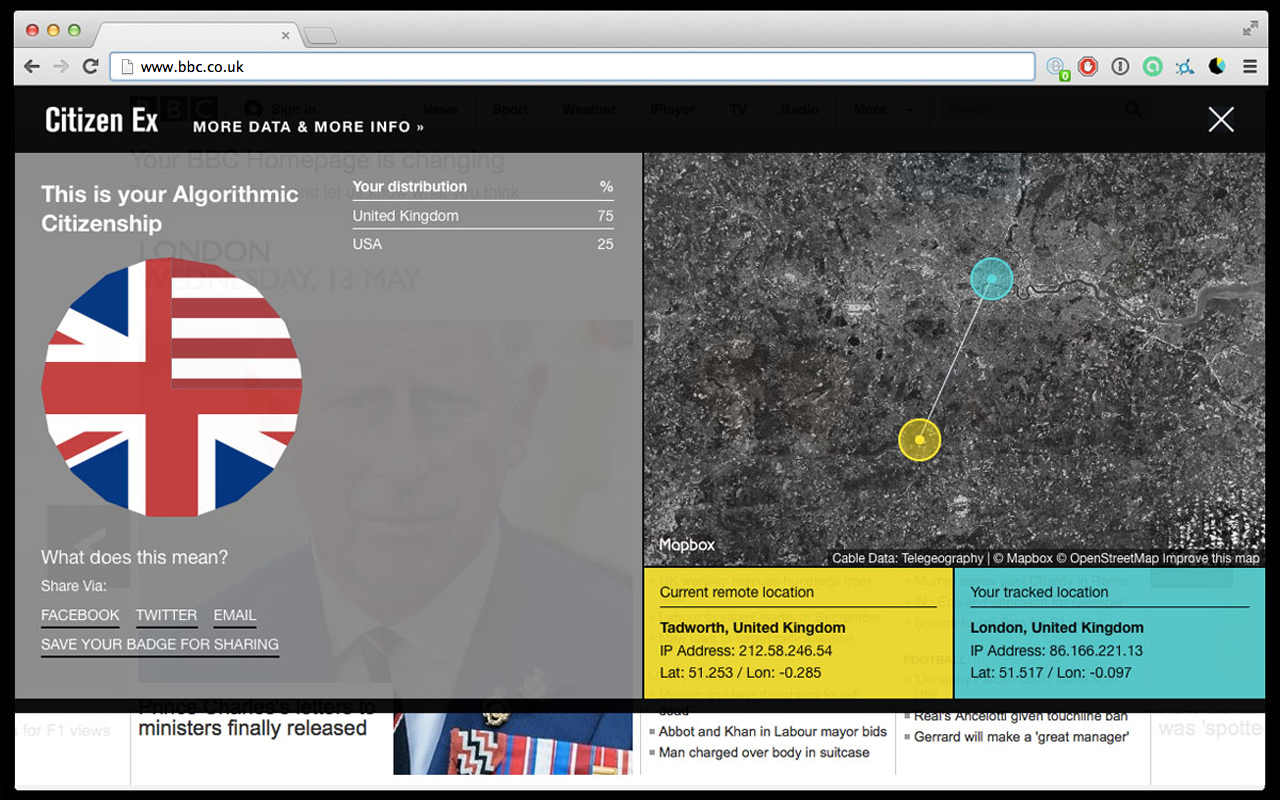The width and height of the screenshot is (1280, 800).
Task: Open the blue ghost-network extension icon
Action: (x=1184, y=67)
